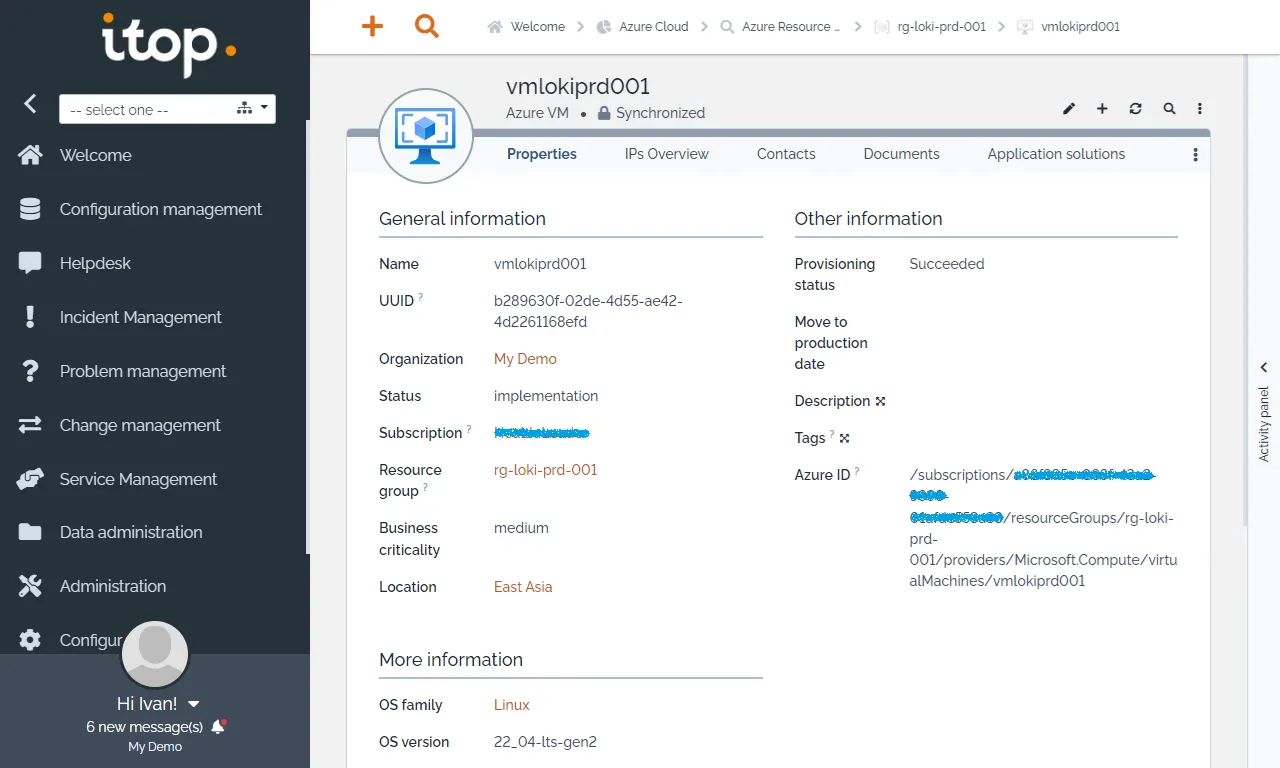Switch to the Properties tab

(542, 154)
